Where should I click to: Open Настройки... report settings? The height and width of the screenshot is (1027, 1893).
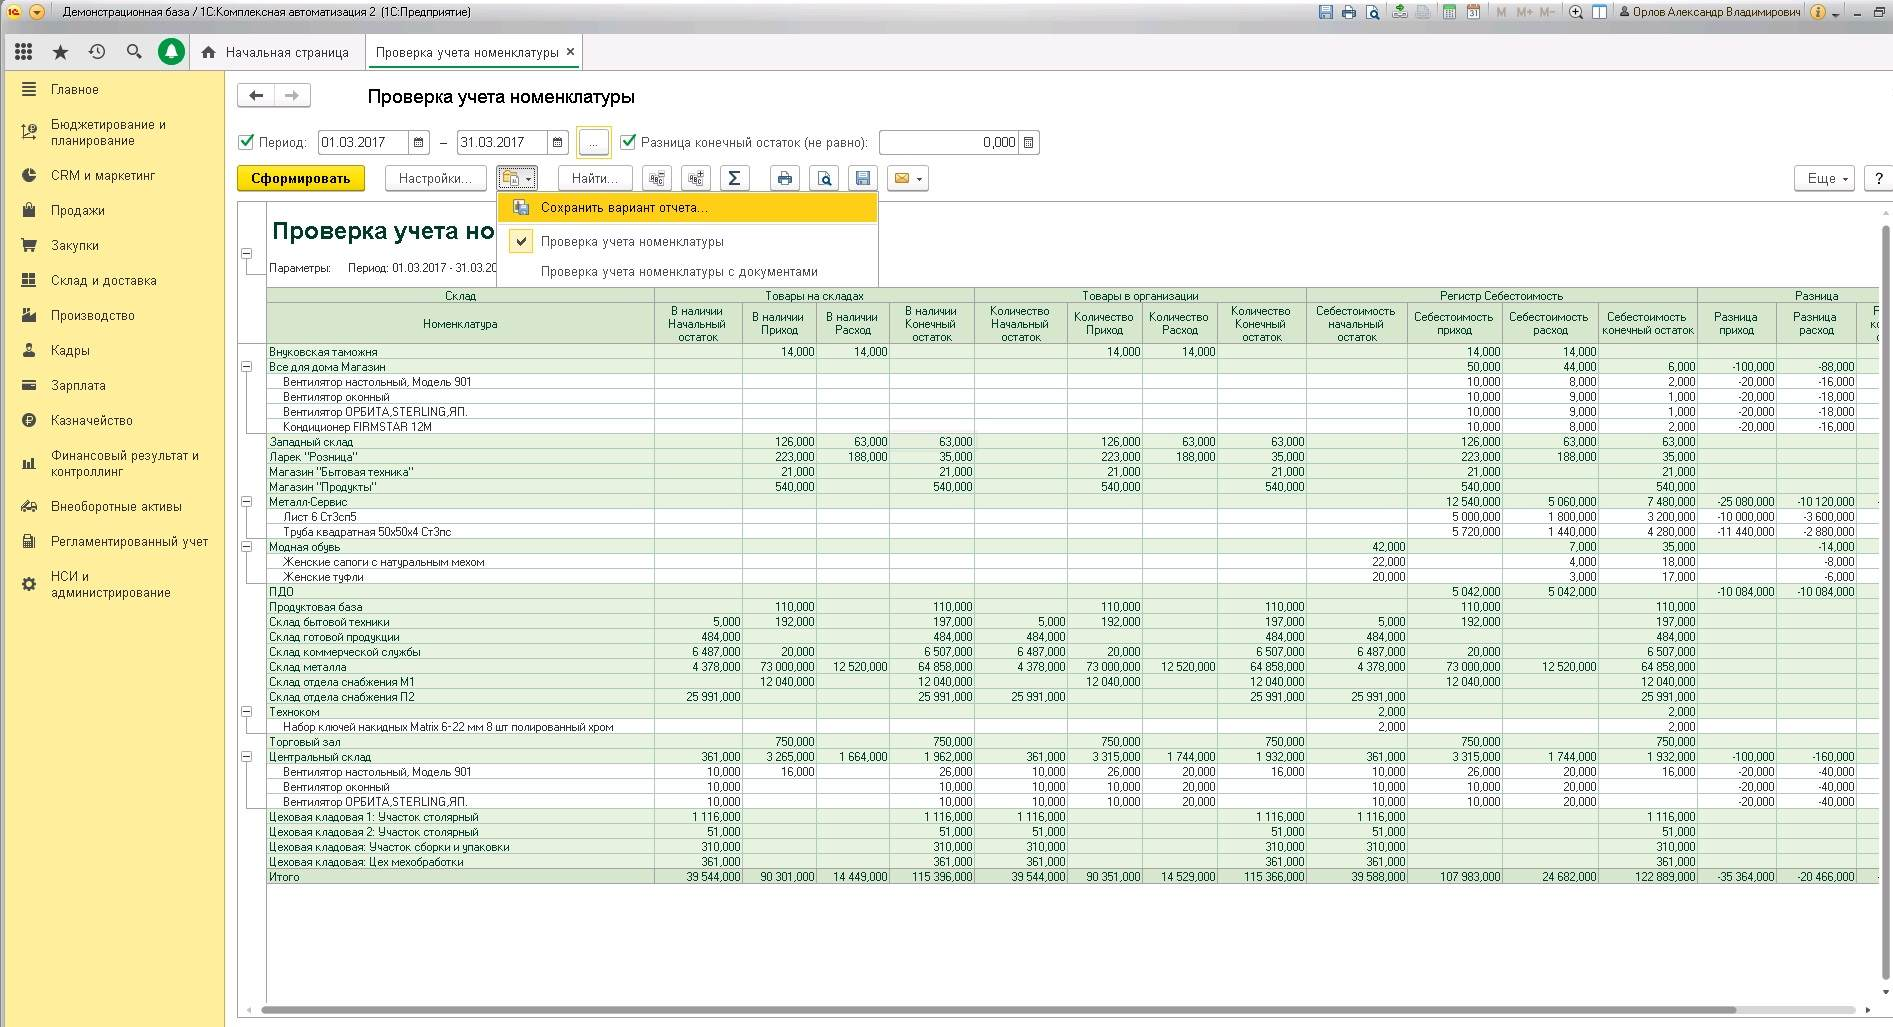435,178
